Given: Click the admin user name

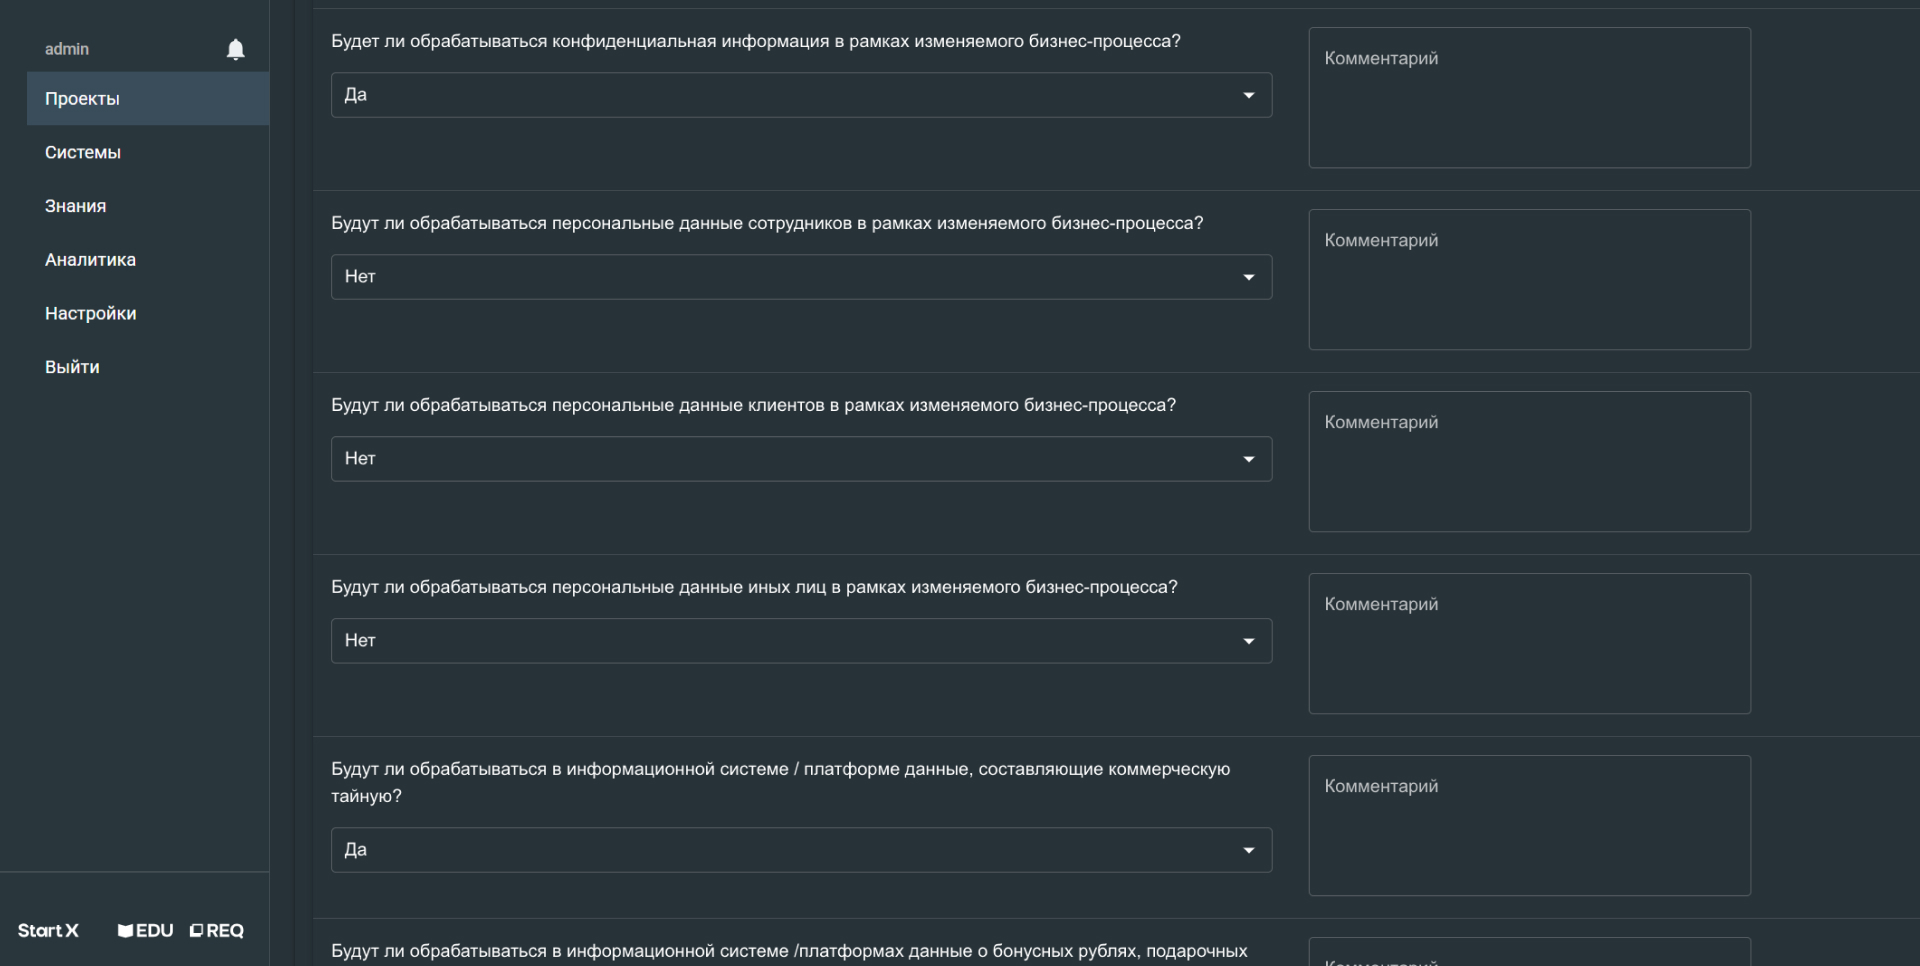Looking at the screenshot, I should pos(67,49).
